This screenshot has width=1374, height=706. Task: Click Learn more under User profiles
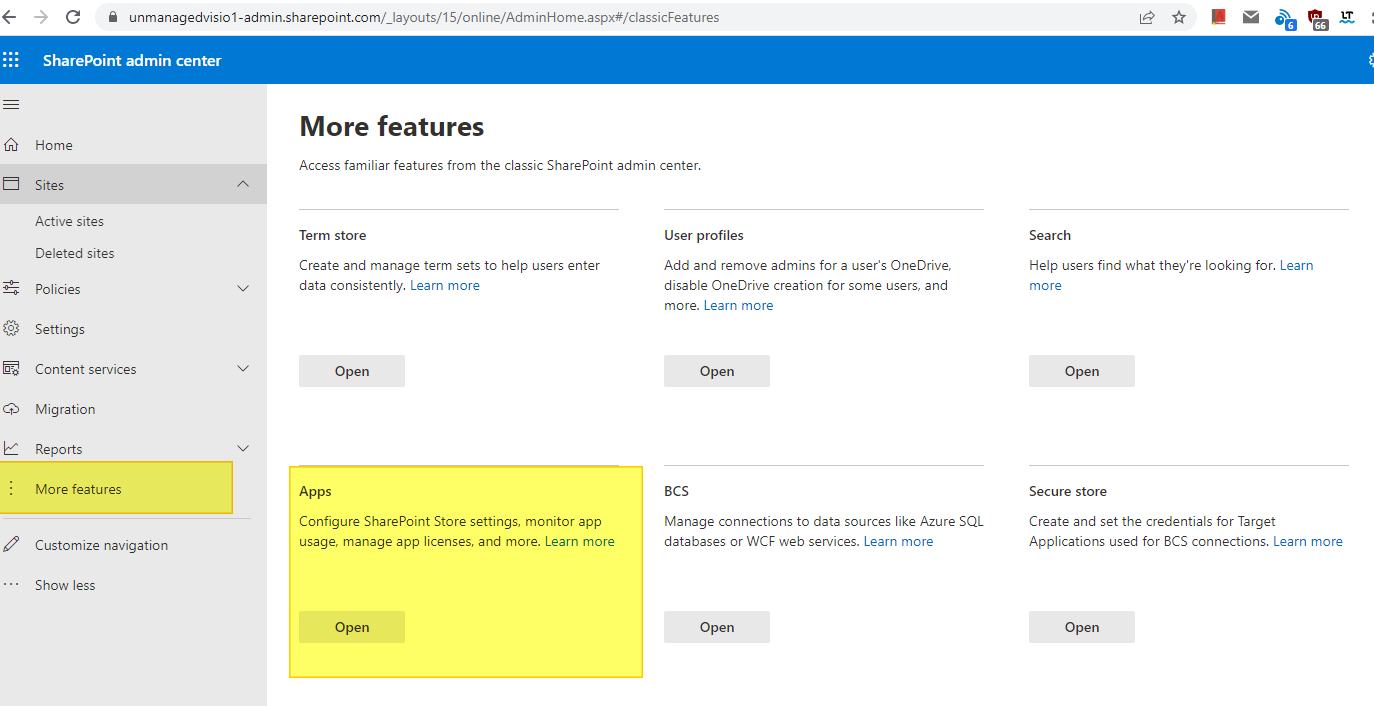tap(738, 305)
